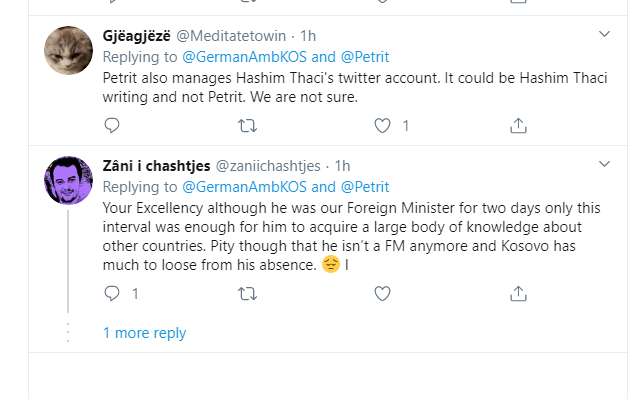Like the Foreign Minister tweet by Zâni
The width and height of the screenshot is (643, 399).
pyautogui.click(x=383, y=294)
